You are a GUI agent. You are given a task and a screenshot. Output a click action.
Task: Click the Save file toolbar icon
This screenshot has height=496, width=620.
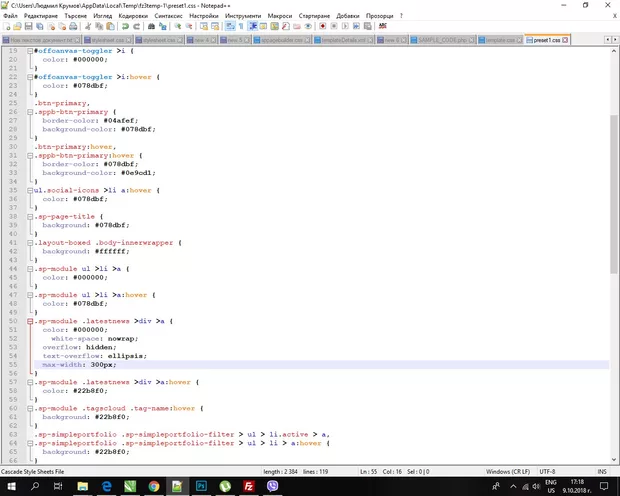pos(30,28)
